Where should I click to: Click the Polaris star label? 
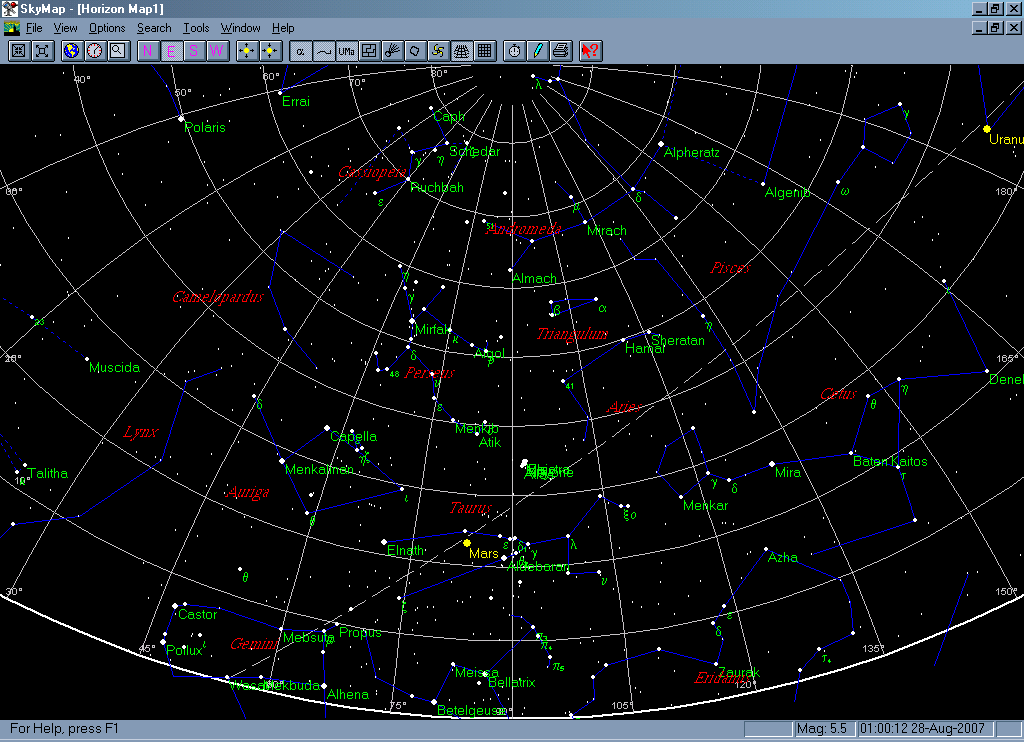(205, 127)
